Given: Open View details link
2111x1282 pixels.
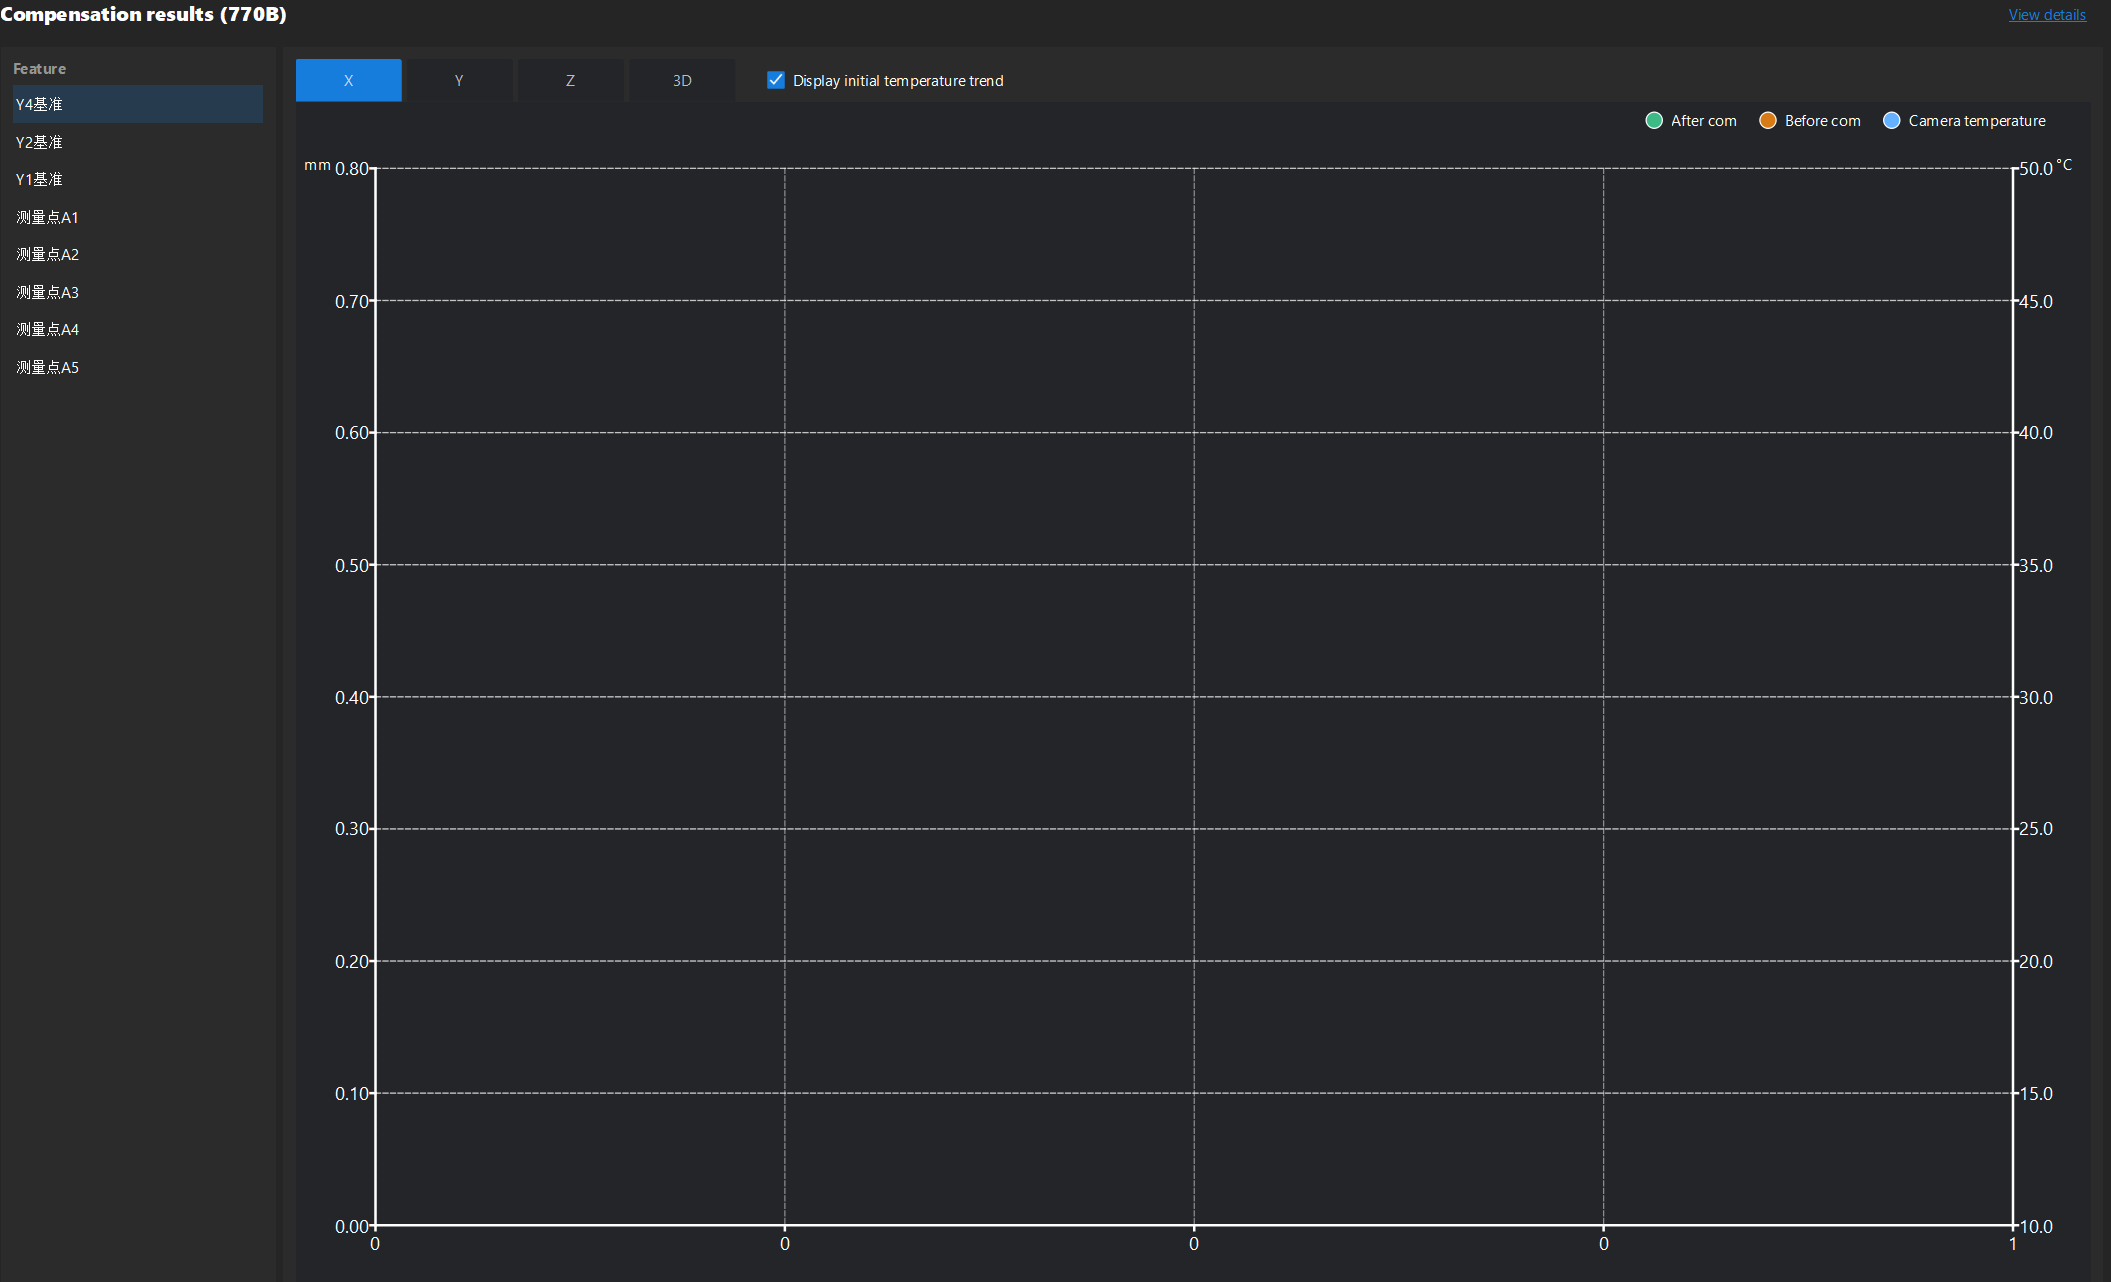Looking at the screenshot, I should (x=2047, y=14).
